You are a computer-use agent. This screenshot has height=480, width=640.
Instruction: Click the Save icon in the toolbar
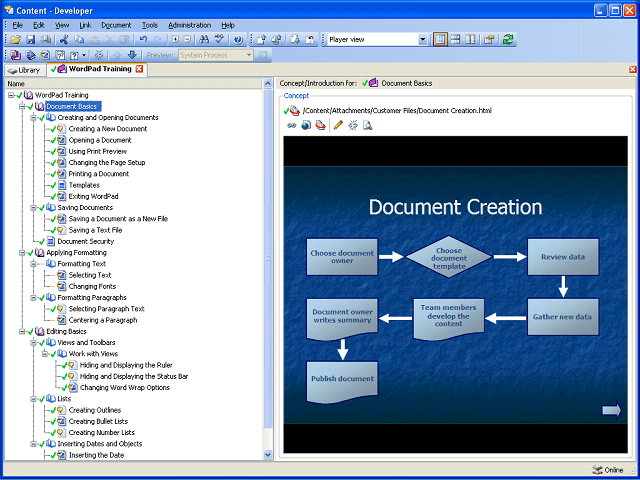point(31,39)
